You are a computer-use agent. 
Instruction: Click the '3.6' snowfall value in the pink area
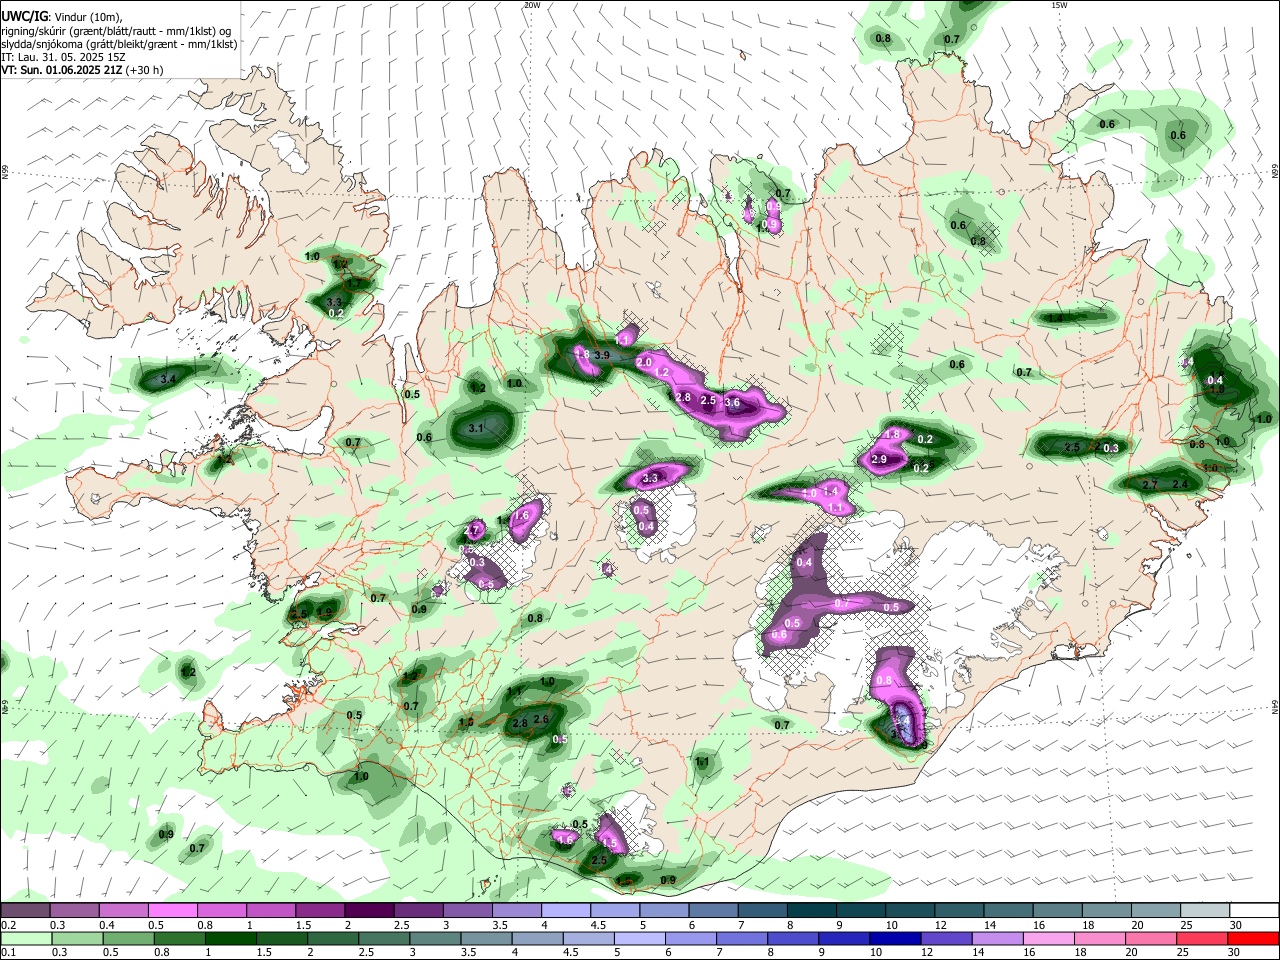point(732,403)
